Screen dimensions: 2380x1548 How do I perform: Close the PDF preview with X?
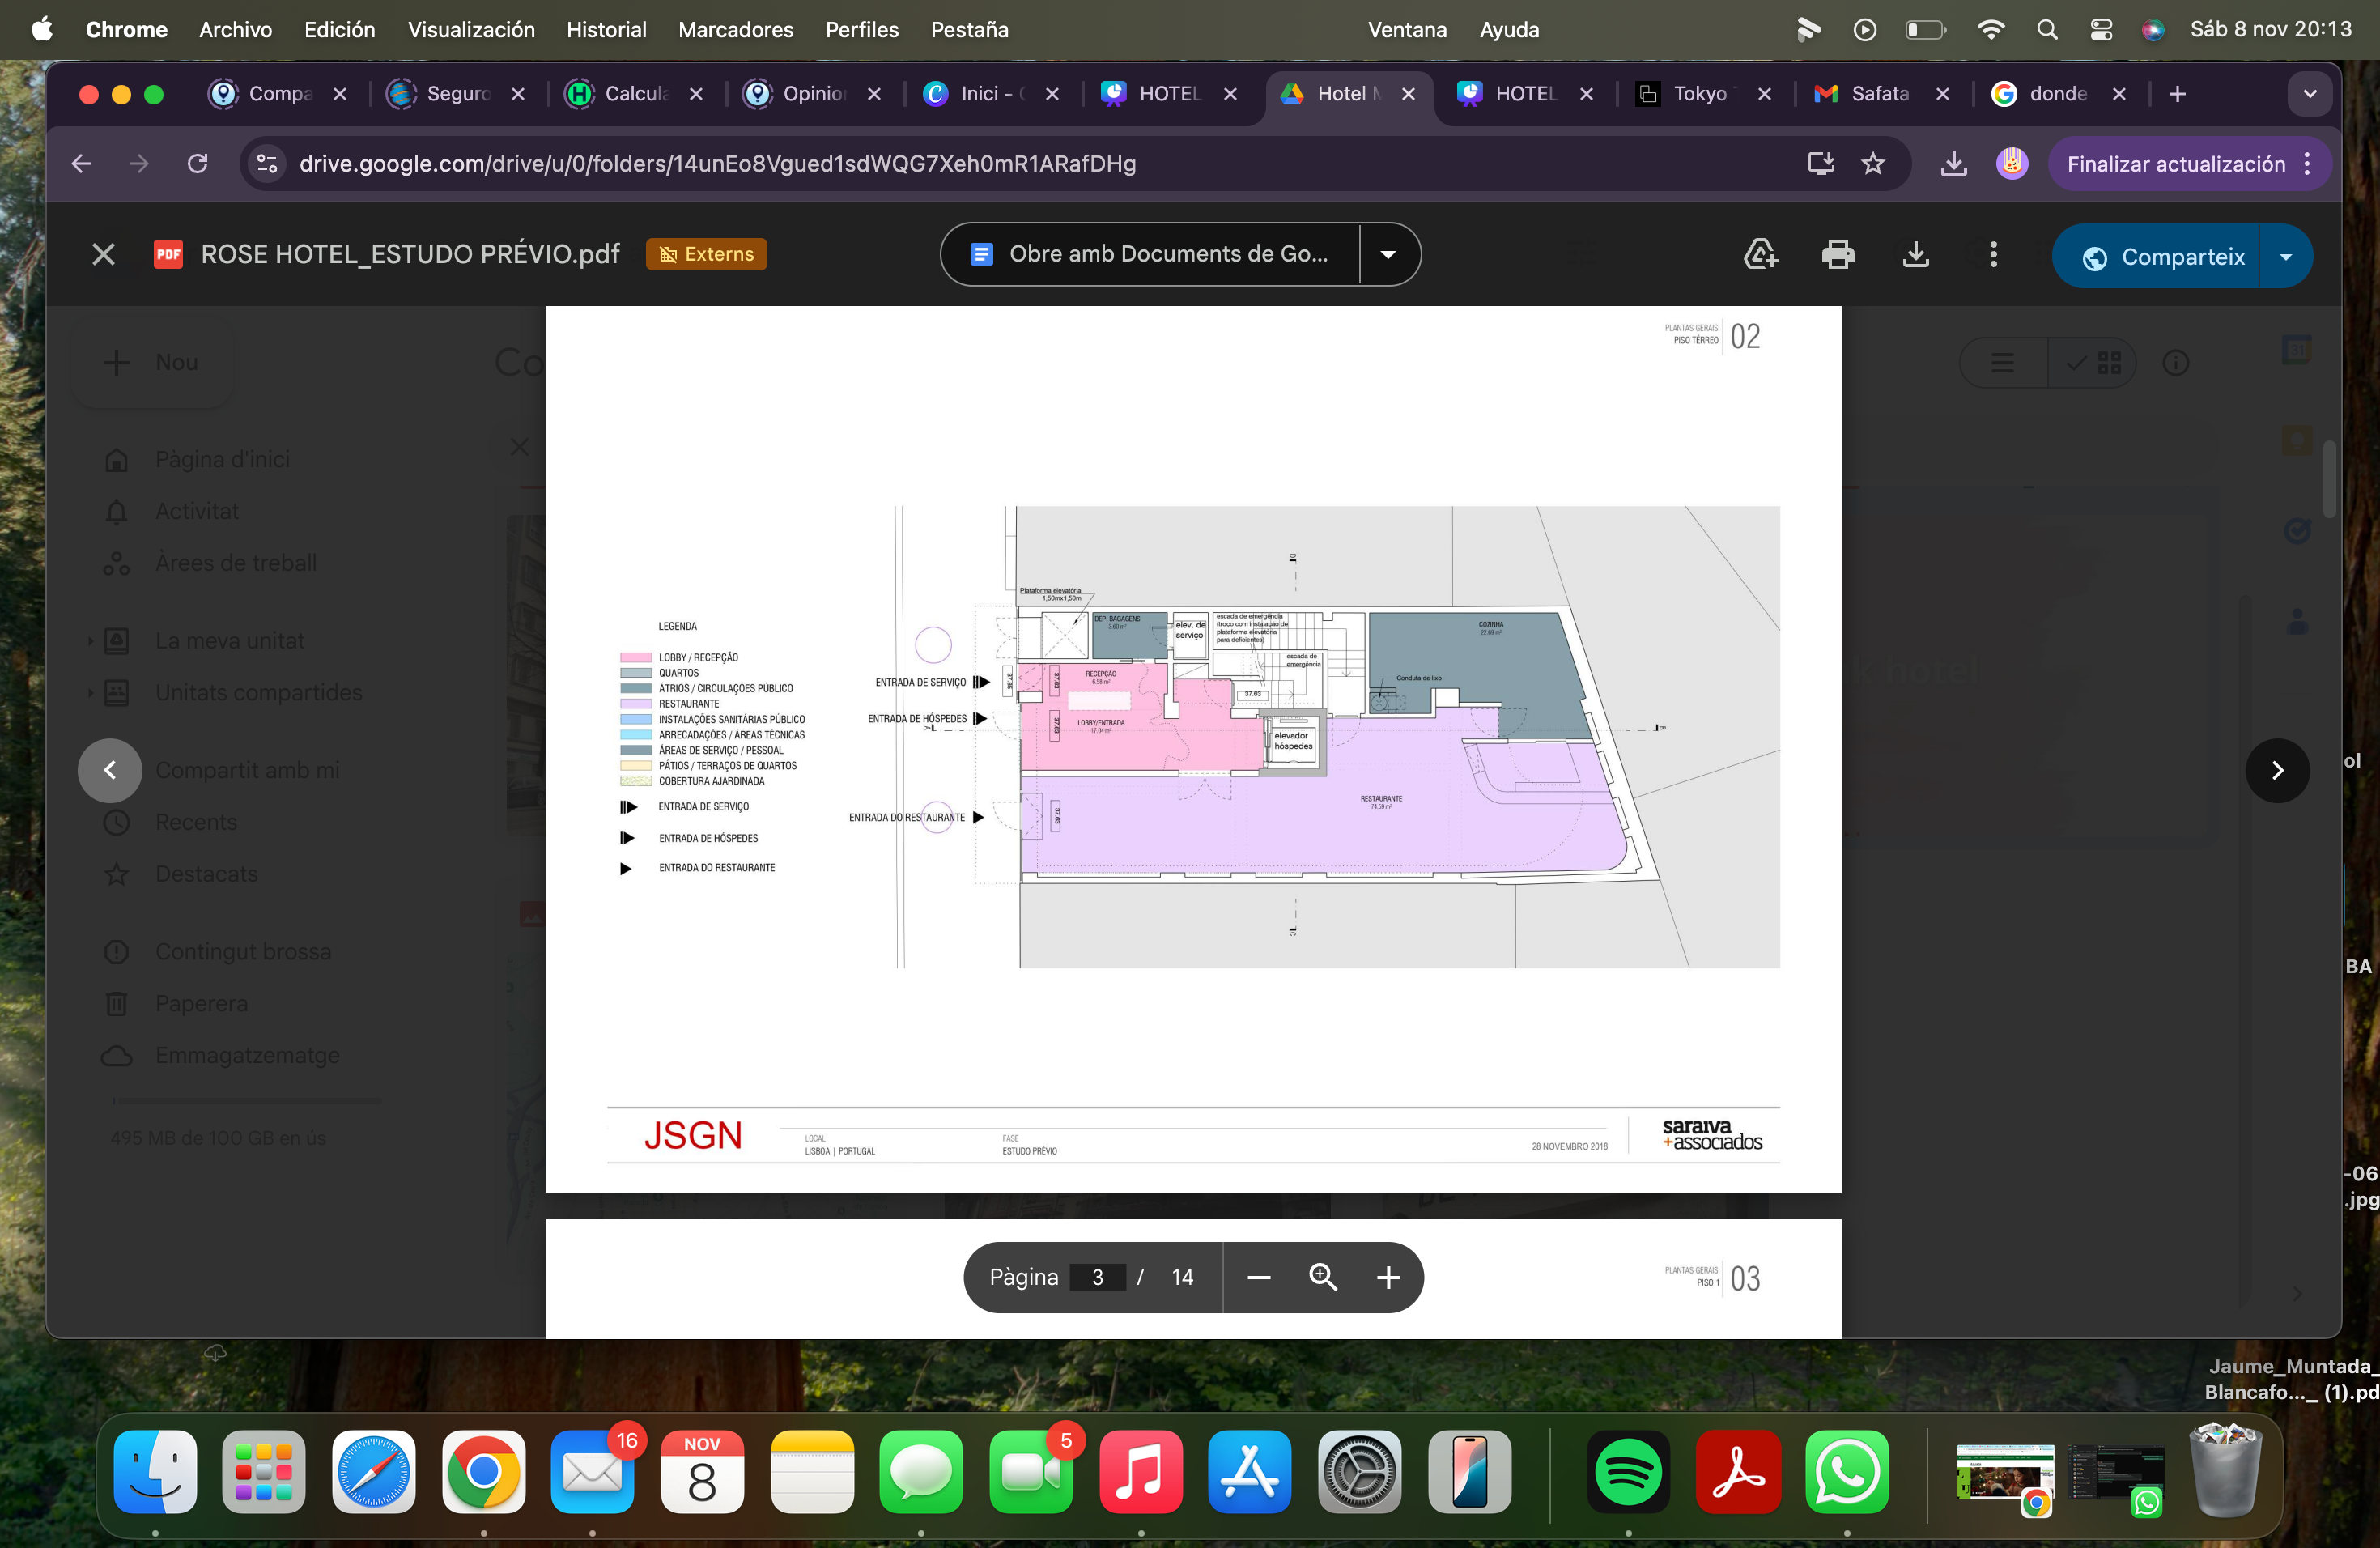tap(103, 255)
